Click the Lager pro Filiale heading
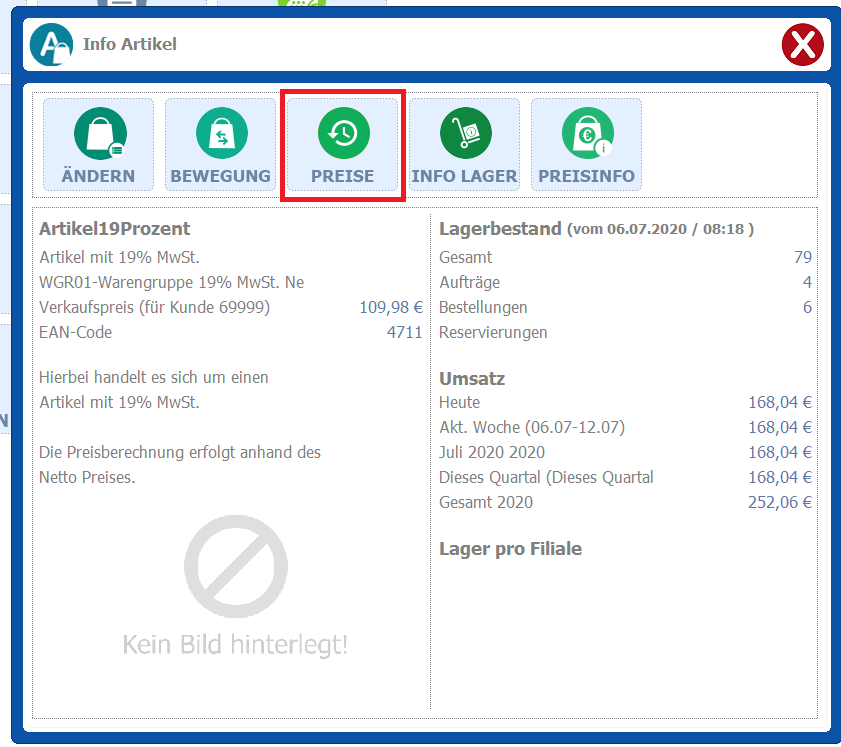841x747 pixels. 510,549
